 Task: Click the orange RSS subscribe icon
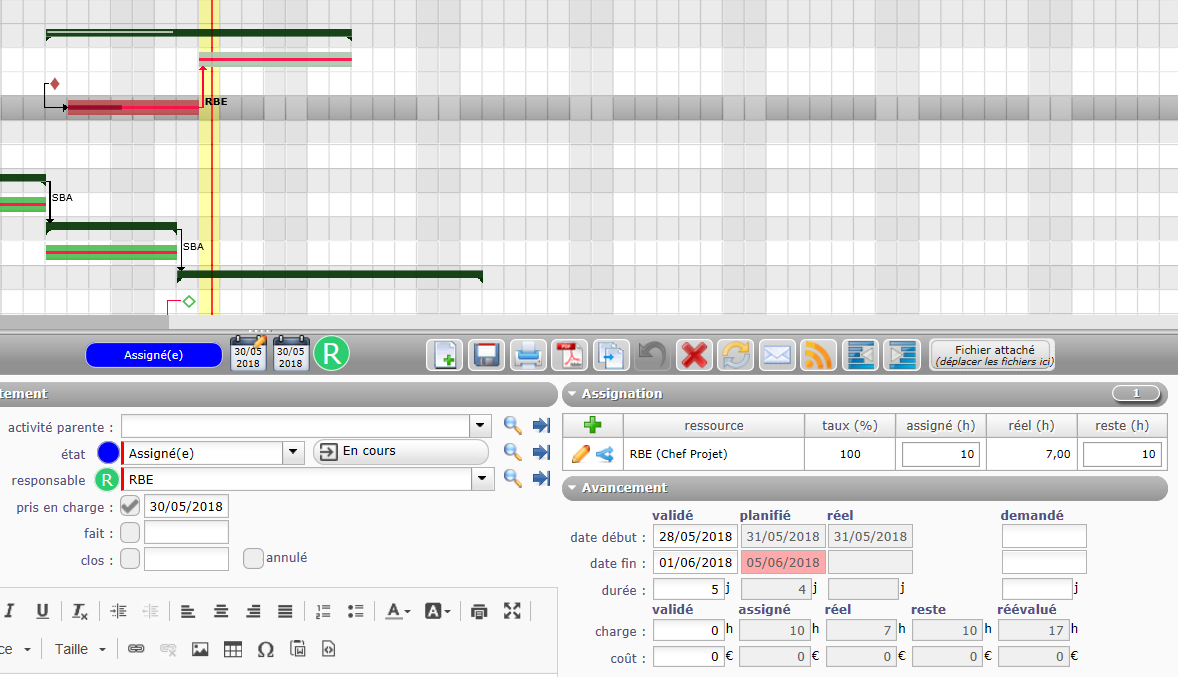[x=817, y=355]
